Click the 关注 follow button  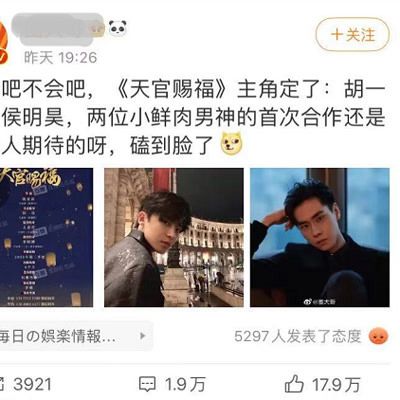coord(352,34)
